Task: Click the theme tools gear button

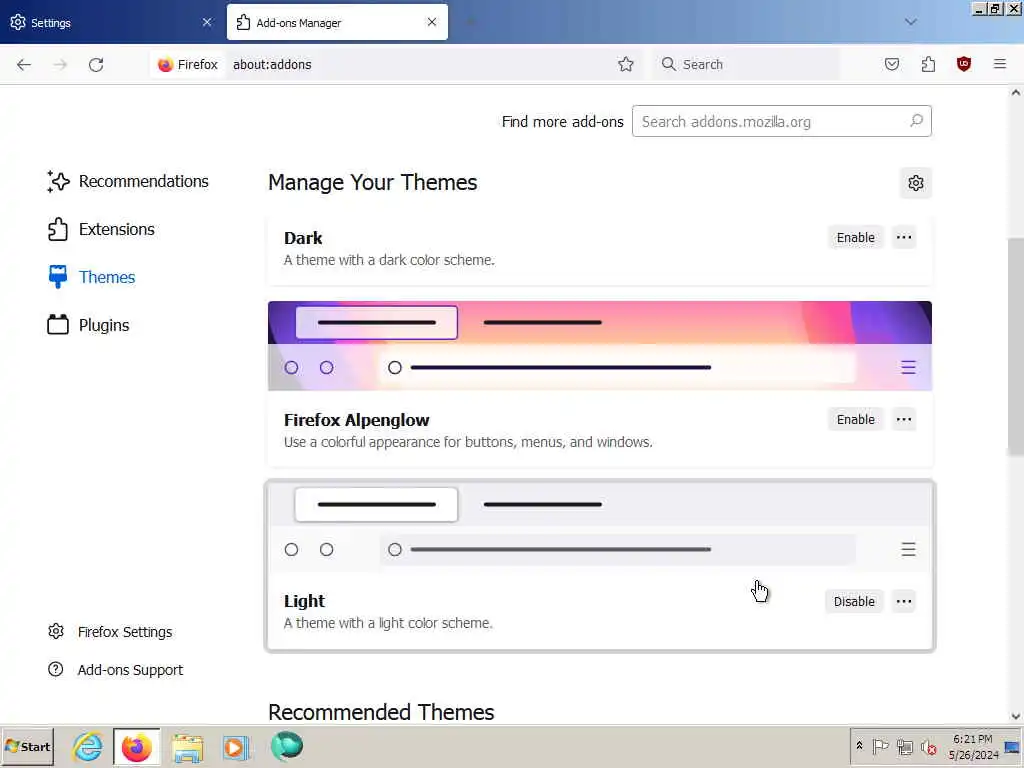Action: tap(916, 183)
